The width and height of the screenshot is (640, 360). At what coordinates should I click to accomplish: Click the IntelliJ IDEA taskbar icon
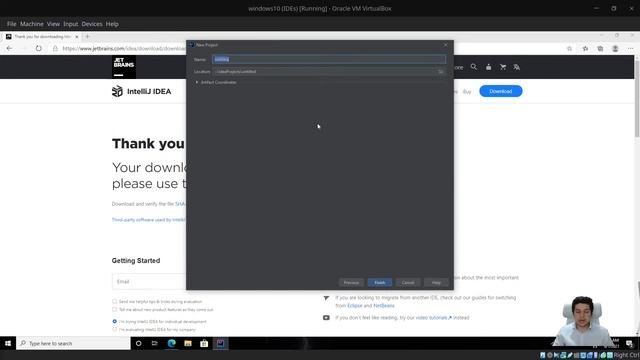(220, 343)
